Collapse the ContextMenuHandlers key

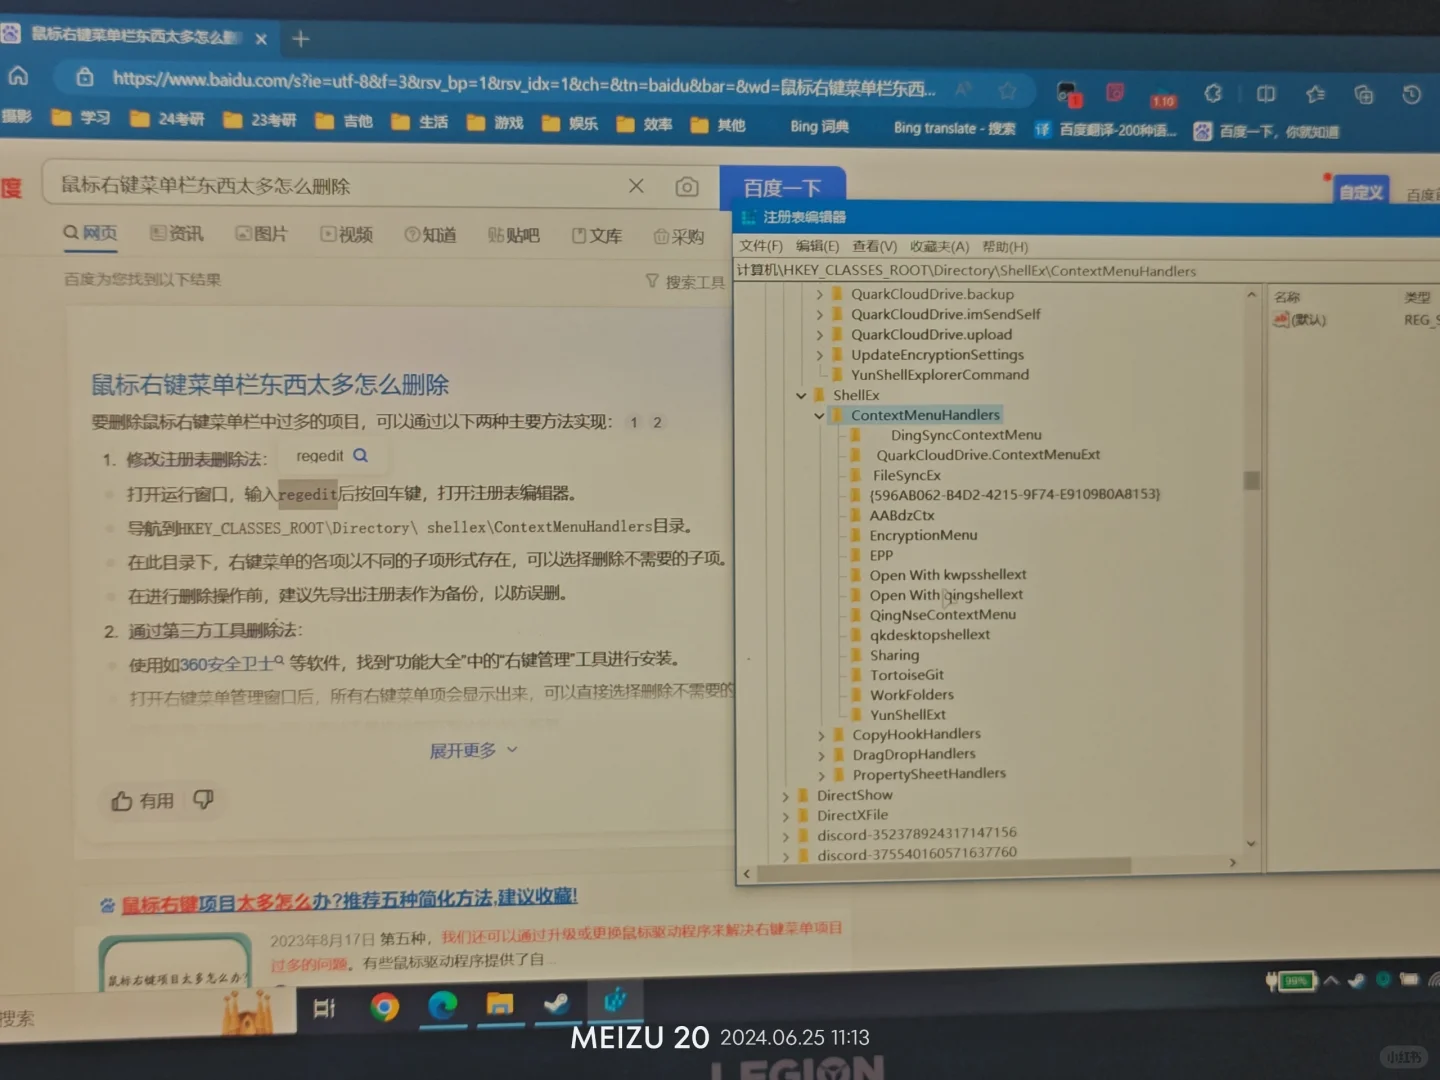click(x=819, y=415)
